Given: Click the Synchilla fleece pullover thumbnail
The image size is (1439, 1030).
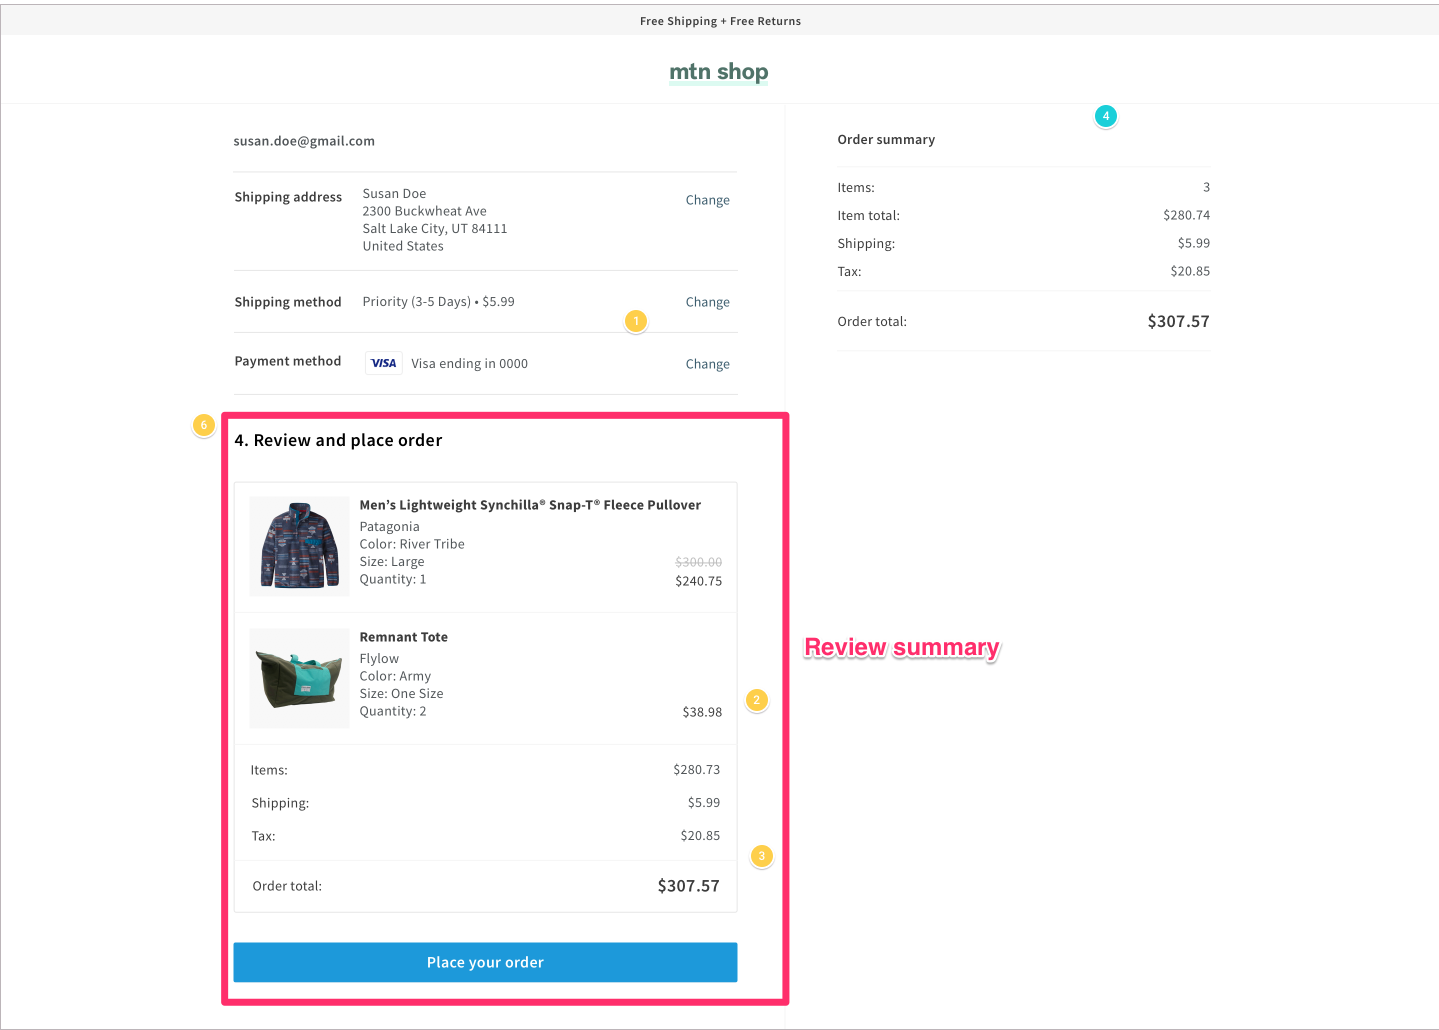Looking at the screenshot, I should pyautogui.click(x=299, y=546).
